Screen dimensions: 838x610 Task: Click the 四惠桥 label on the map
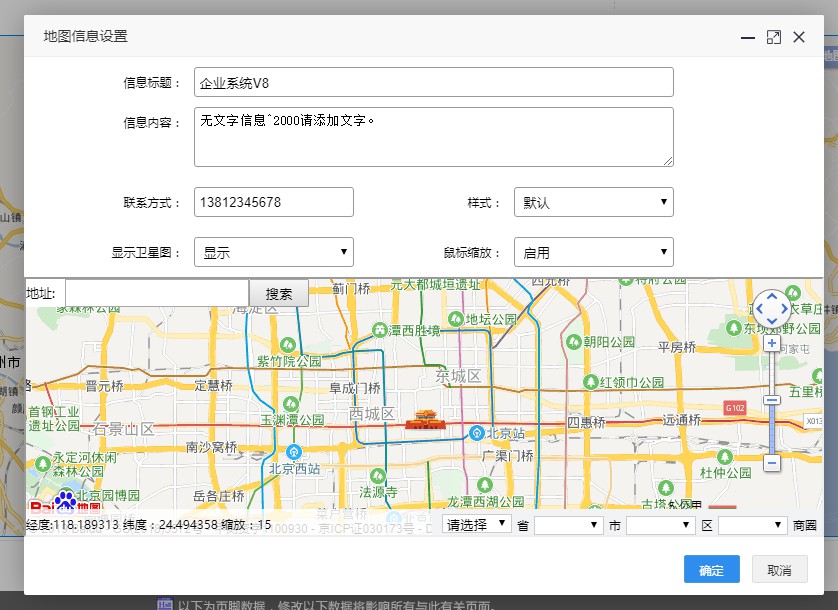[586, 422]
